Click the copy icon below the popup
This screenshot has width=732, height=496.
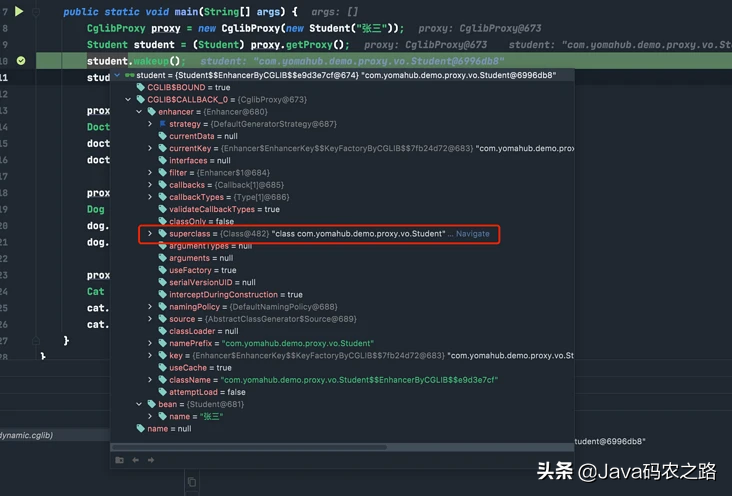coord(191,482)
